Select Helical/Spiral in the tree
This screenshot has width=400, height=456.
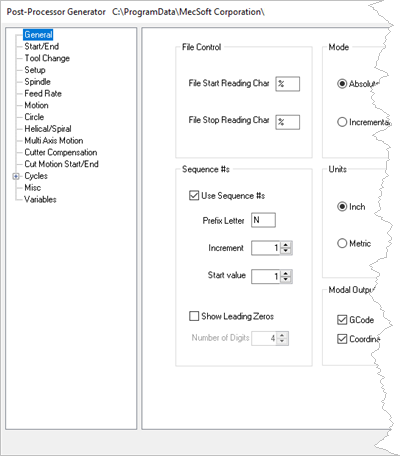[x=48, y=129]
